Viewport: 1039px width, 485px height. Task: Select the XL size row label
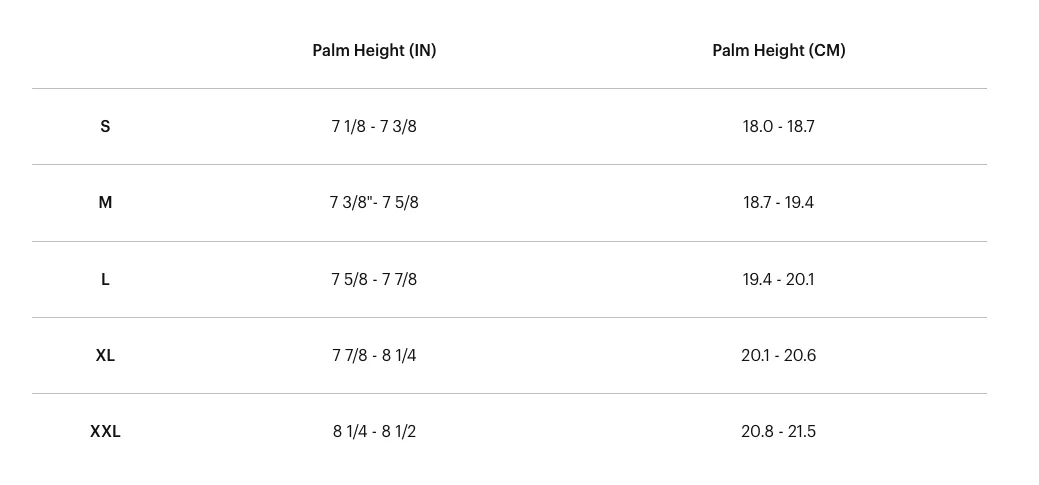tap(105, 355)
